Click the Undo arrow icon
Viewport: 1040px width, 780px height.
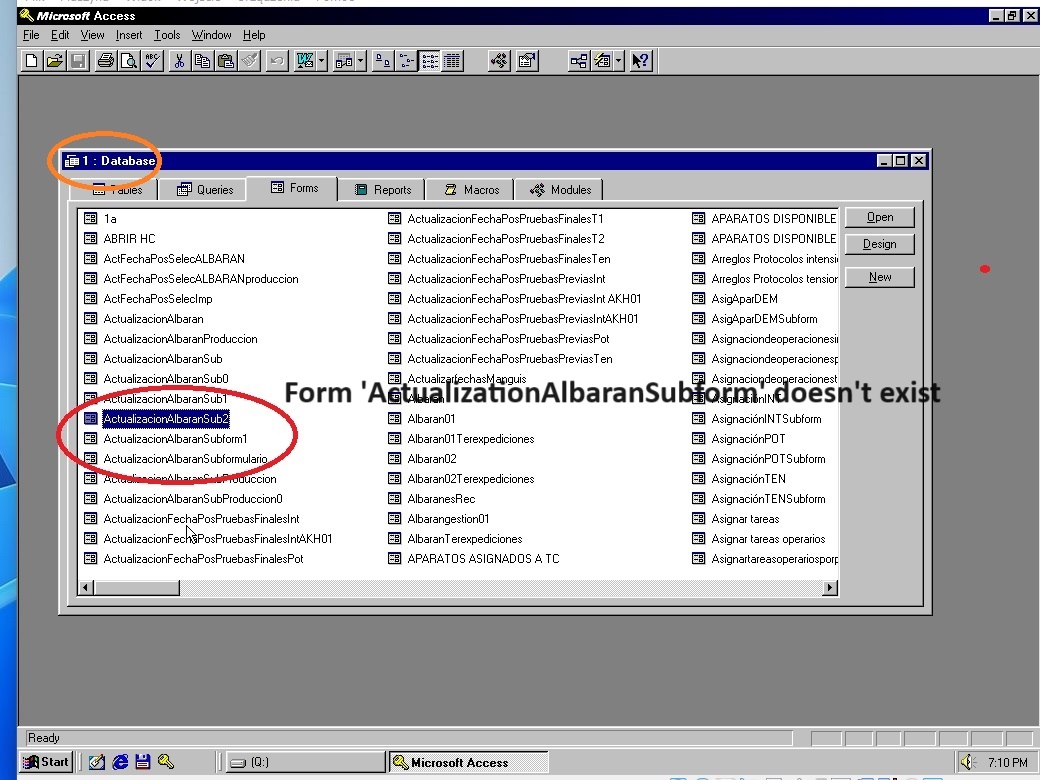point(277,61)
